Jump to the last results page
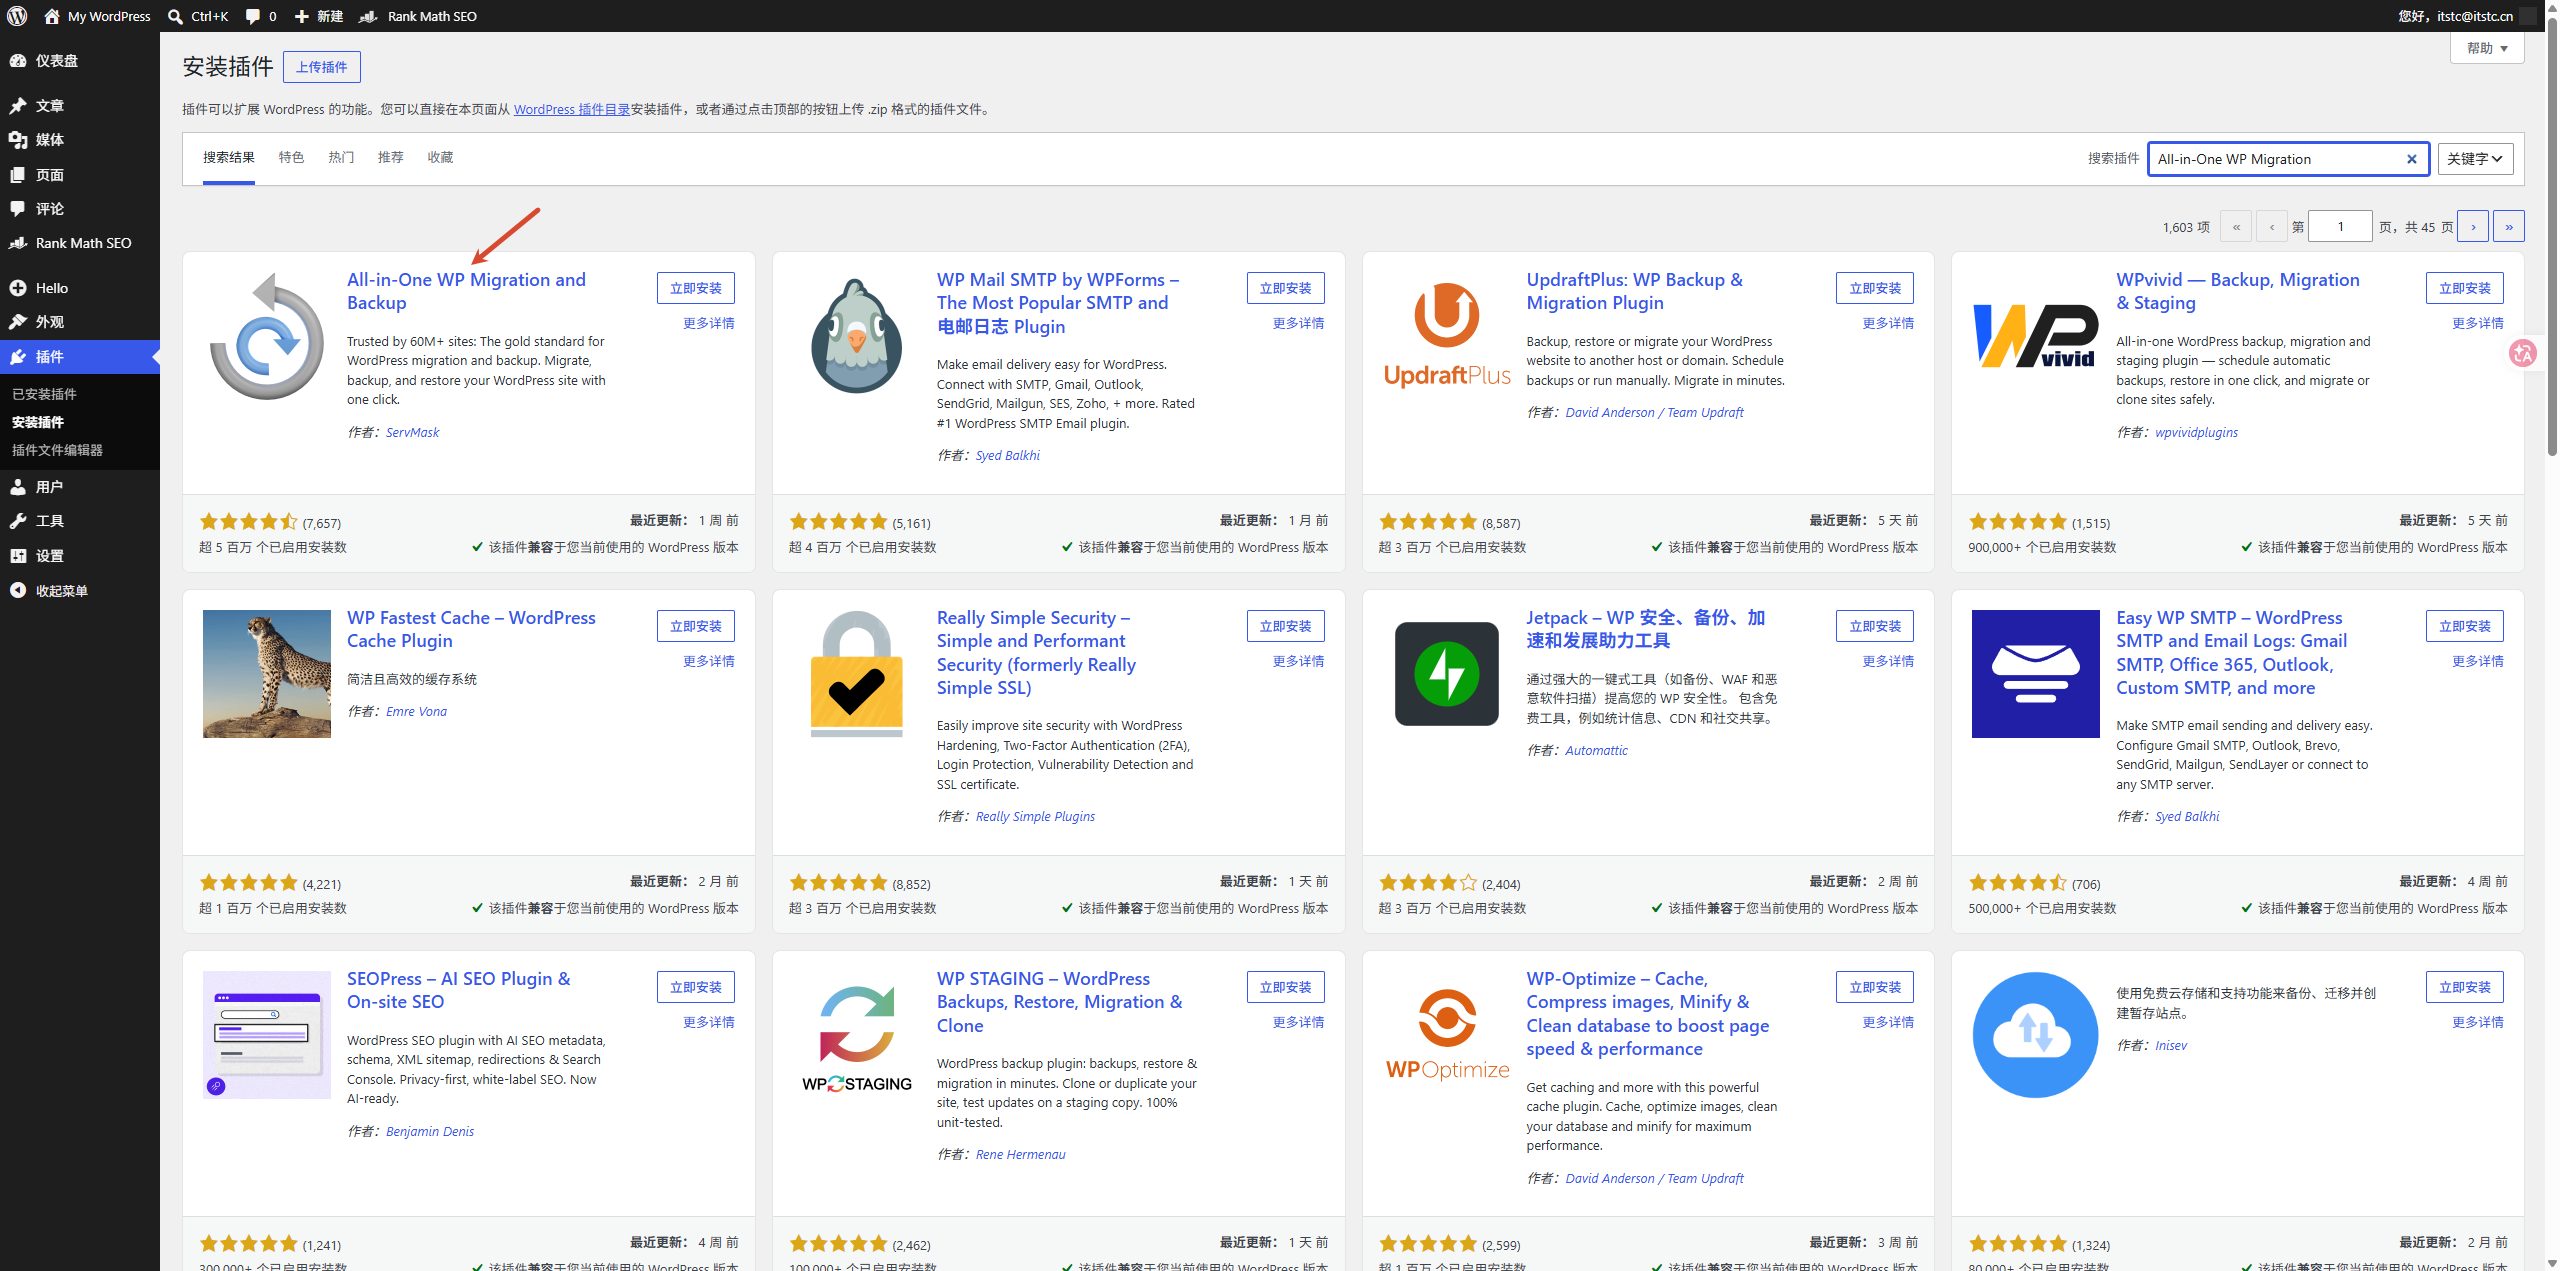Viewport: 2560px width, 1271px height. 2509,226
